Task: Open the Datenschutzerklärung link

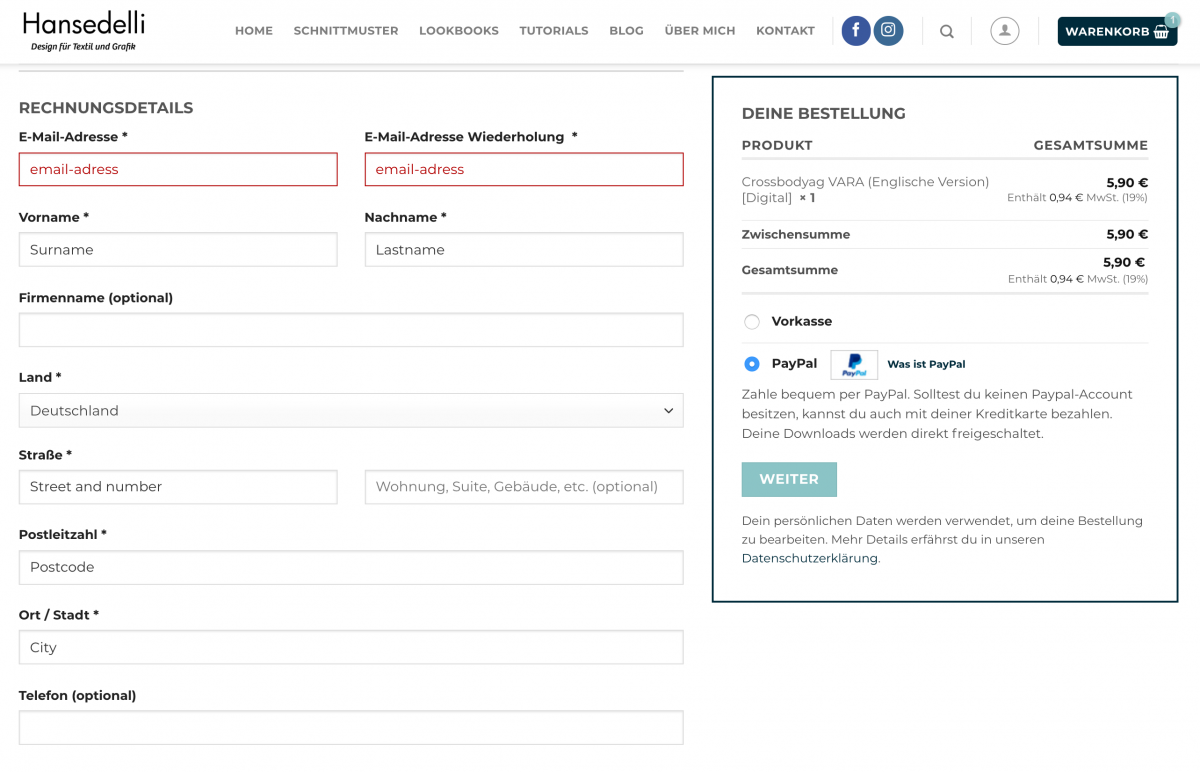Action: [x=810, y=558]
